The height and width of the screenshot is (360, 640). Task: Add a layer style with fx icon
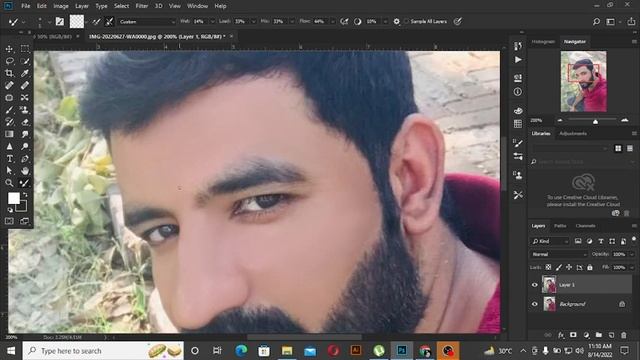click(x=561, y=335)
